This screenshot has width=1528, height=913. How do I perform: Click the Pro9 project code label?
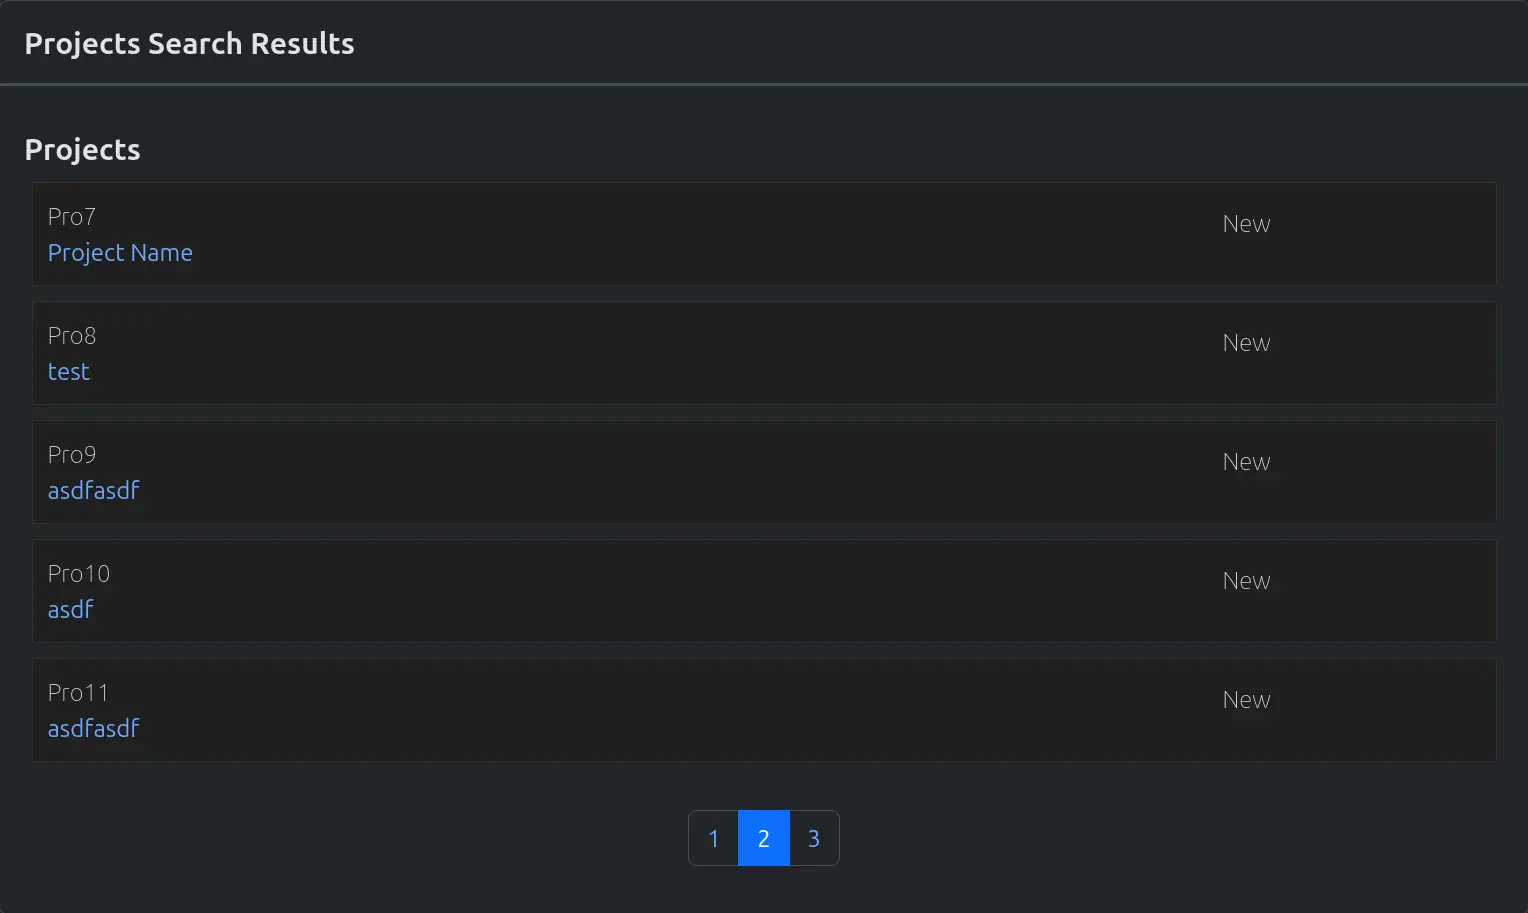[x=72, y=455]
